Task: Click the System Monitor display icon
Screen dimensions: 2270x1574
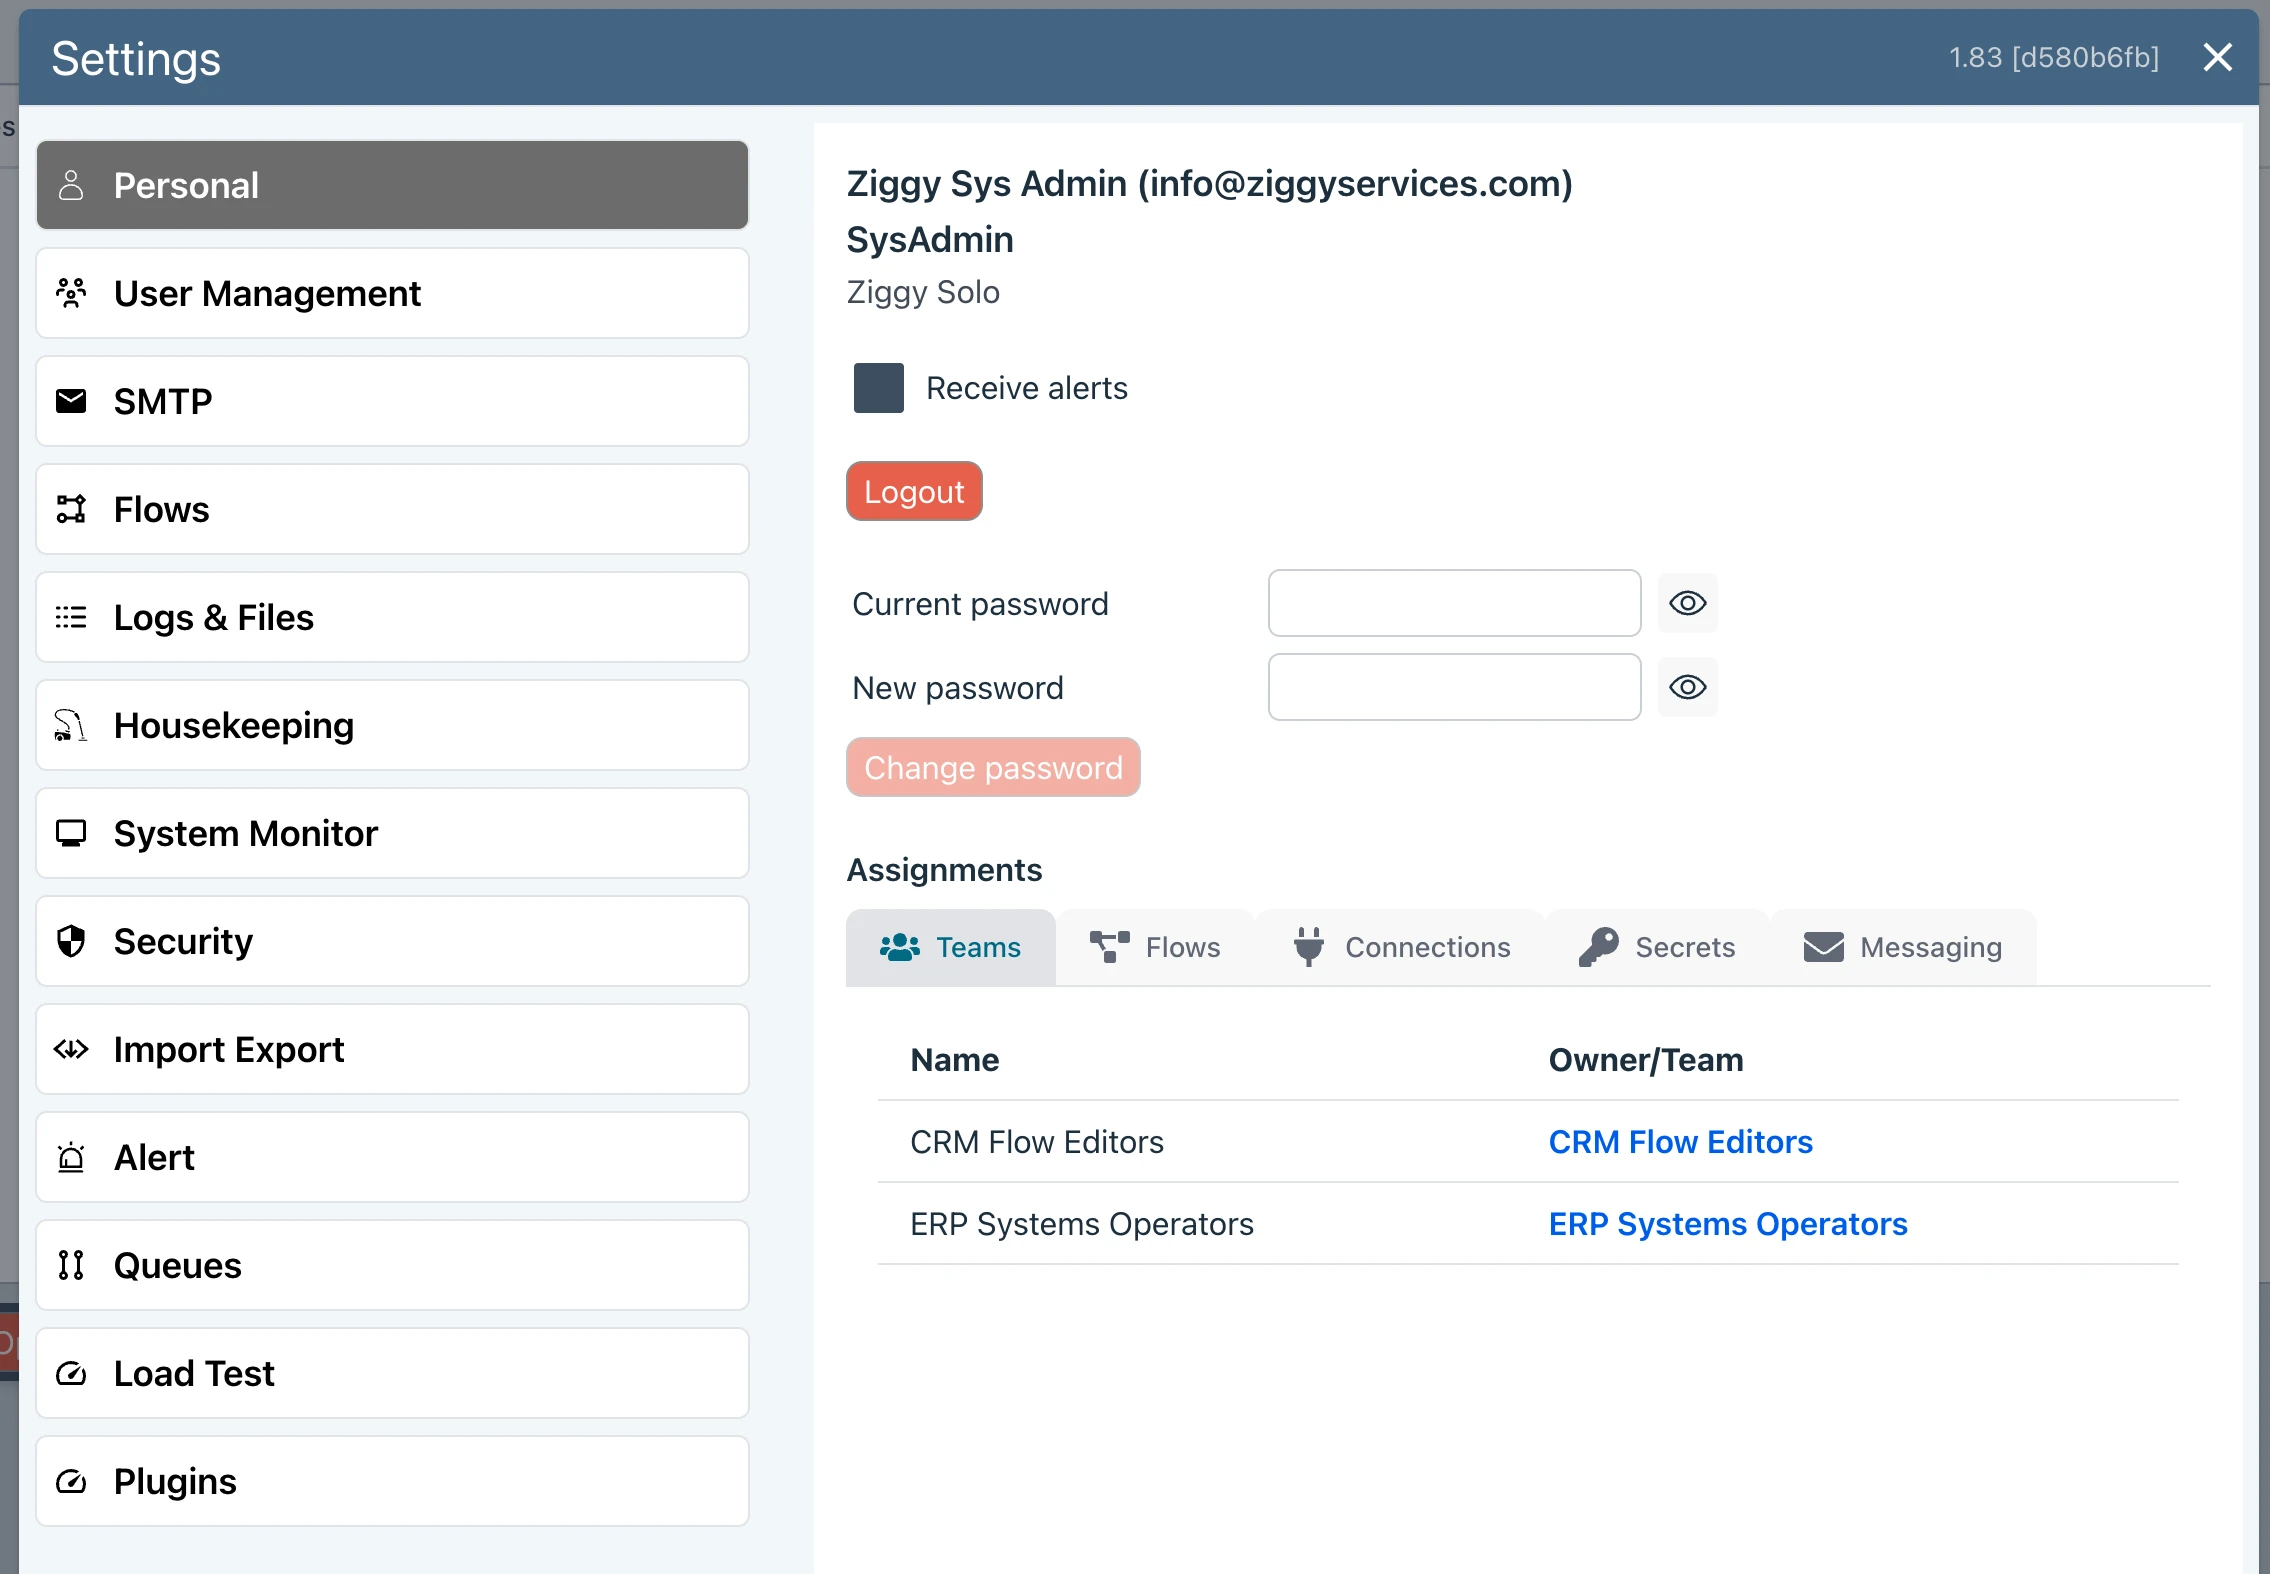Action: 71,833
